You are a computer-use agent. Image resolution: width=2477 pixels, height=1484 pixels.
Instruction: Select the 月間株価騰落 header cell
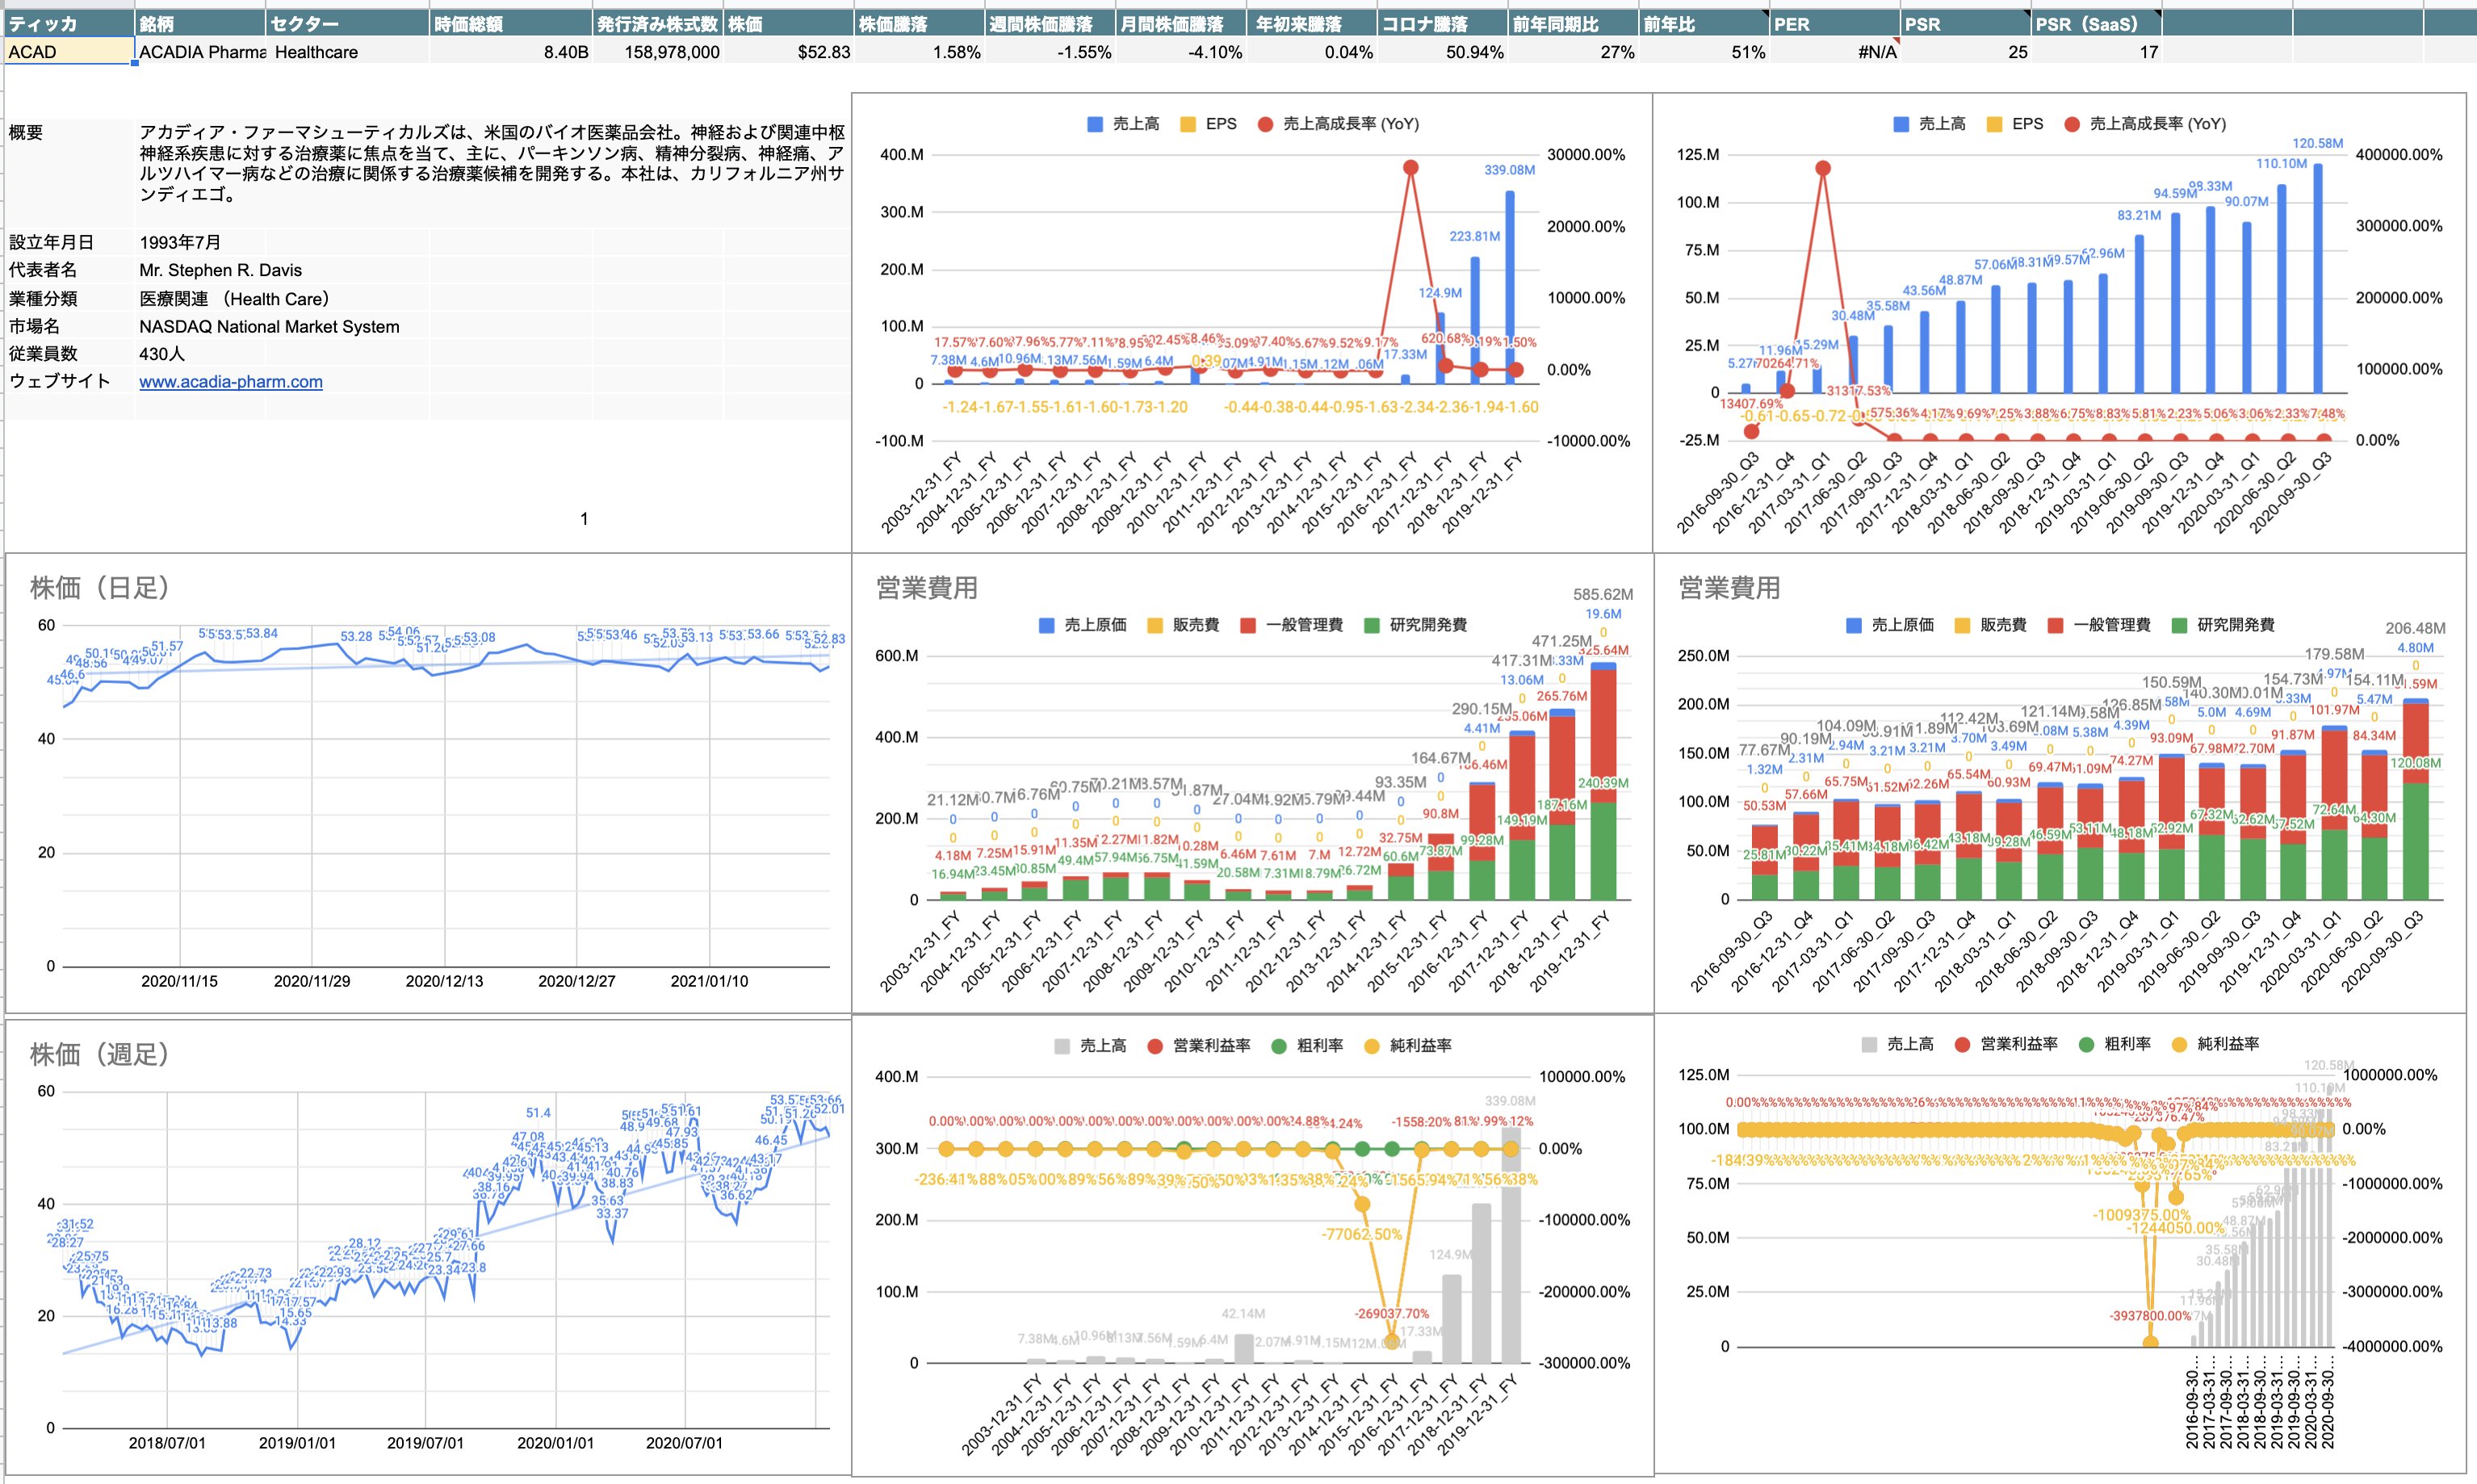pyautogui.click(x=1181, y=24)
